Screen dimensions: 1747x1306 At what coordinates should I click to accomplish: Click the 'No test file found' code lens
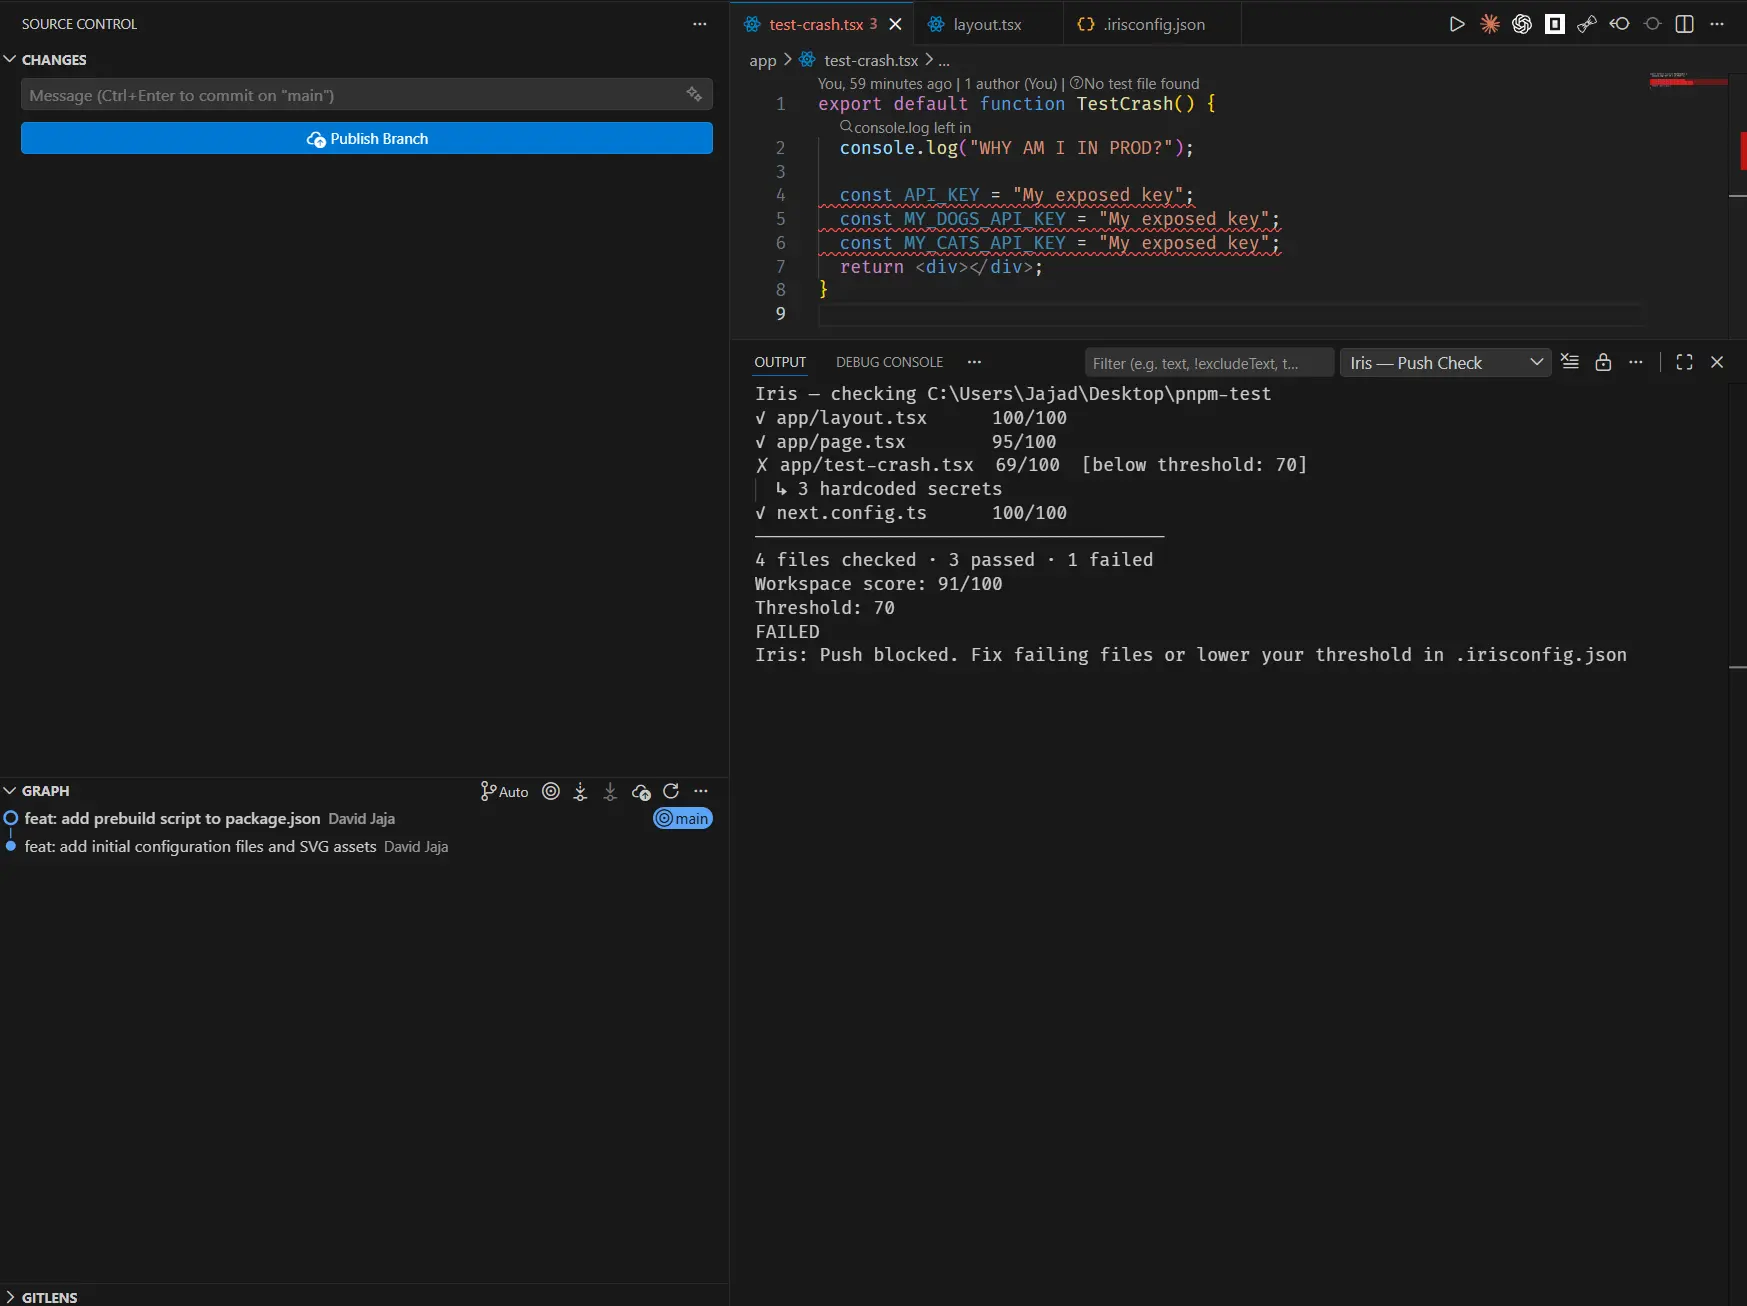point(1134,84)
